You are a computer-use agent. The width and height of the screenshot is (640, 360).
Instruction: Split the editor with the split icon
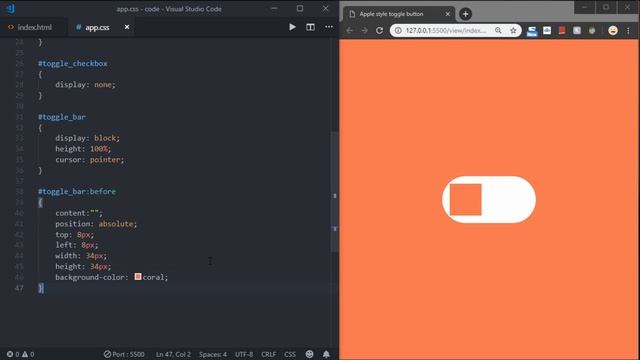pyautogui.click(x=310, y=27)
